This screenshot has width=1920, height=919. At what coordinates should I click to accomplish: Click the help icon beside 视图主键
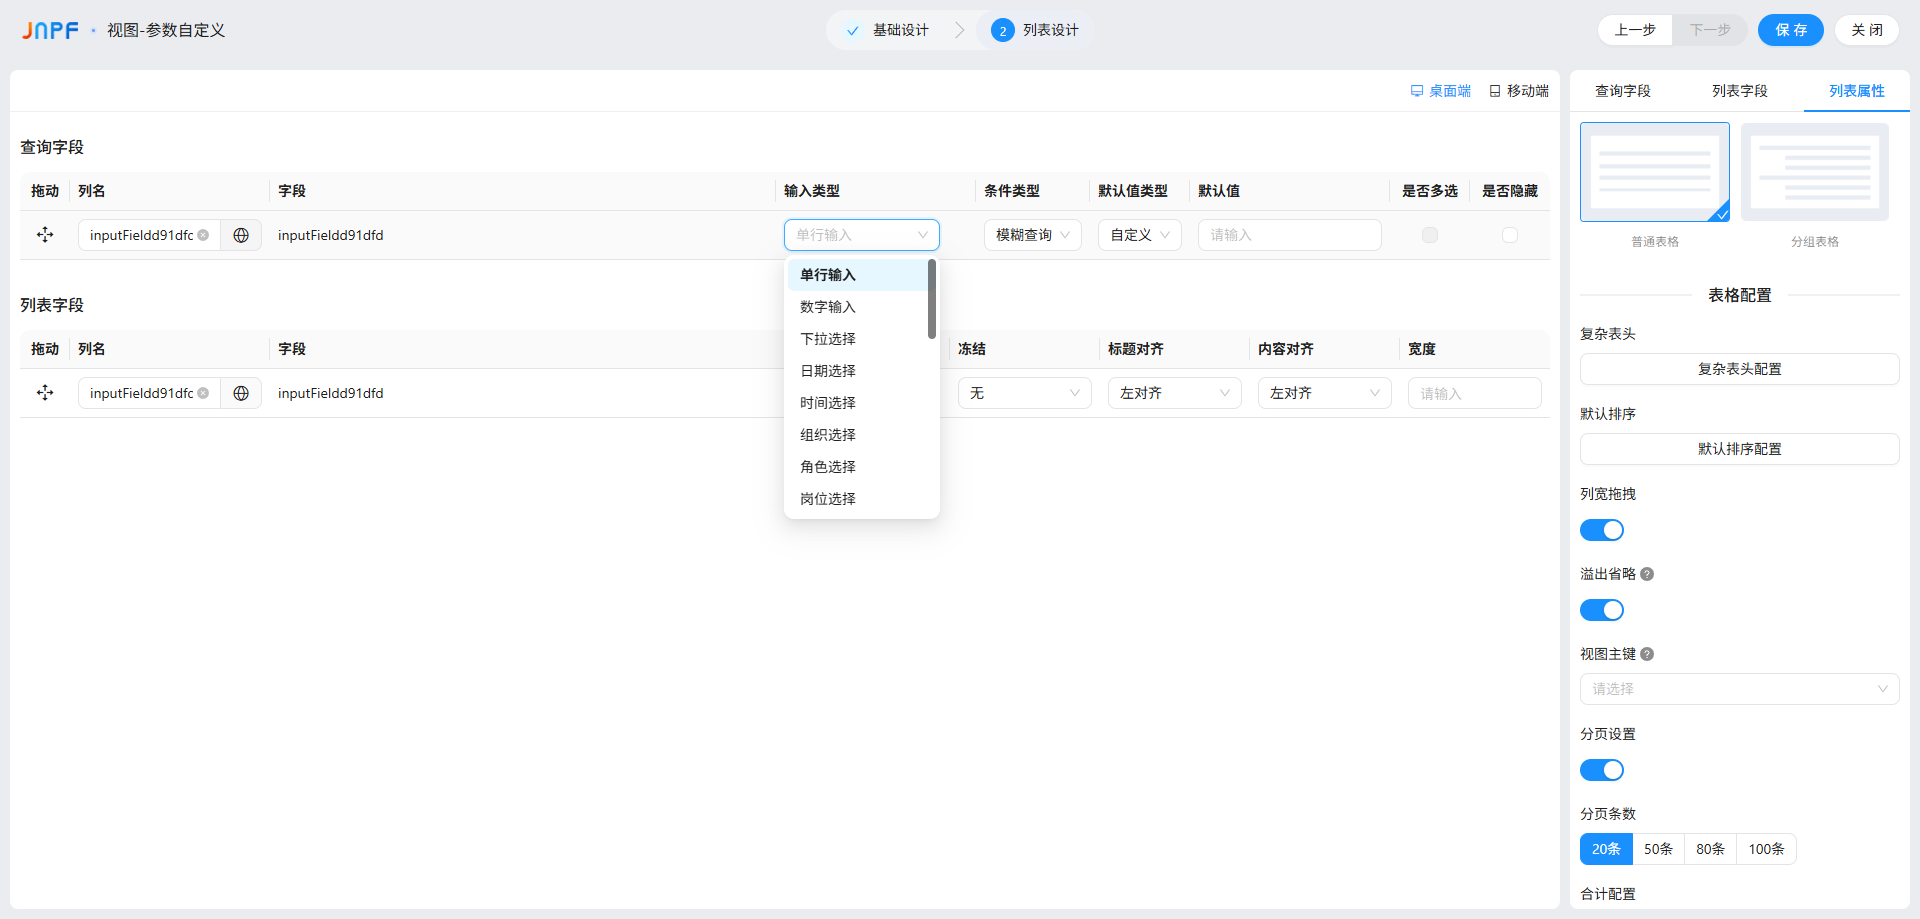pyautogui.click(x=1647, y=654)
